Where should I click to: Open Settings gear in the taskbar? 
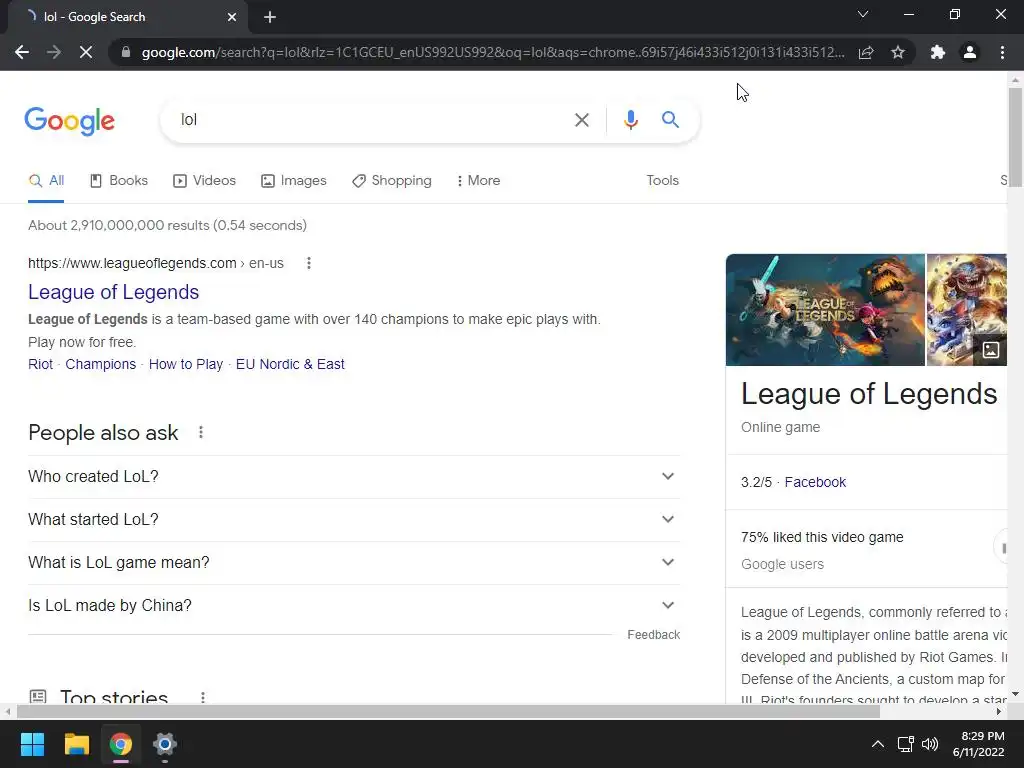click(165, 744)
